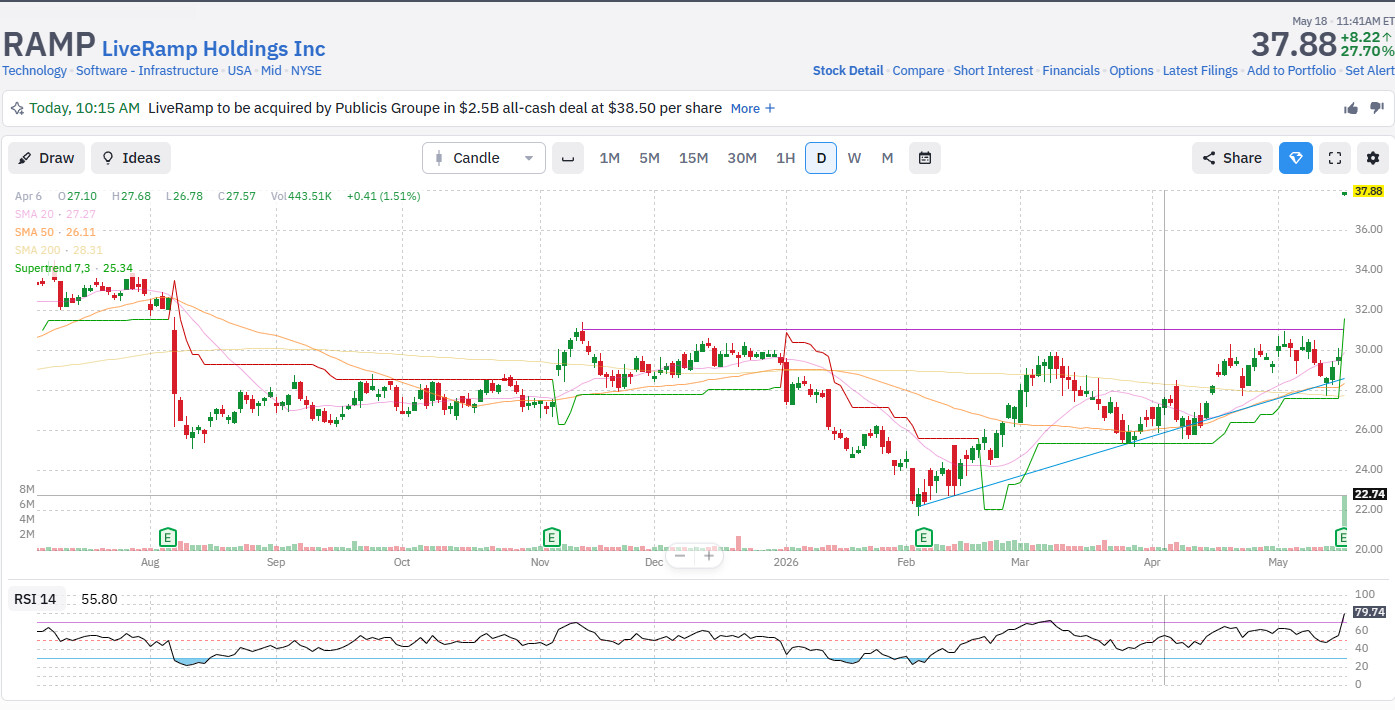Switch to the 15M timeframe
1395x710 pixels.
pos(694,158)
